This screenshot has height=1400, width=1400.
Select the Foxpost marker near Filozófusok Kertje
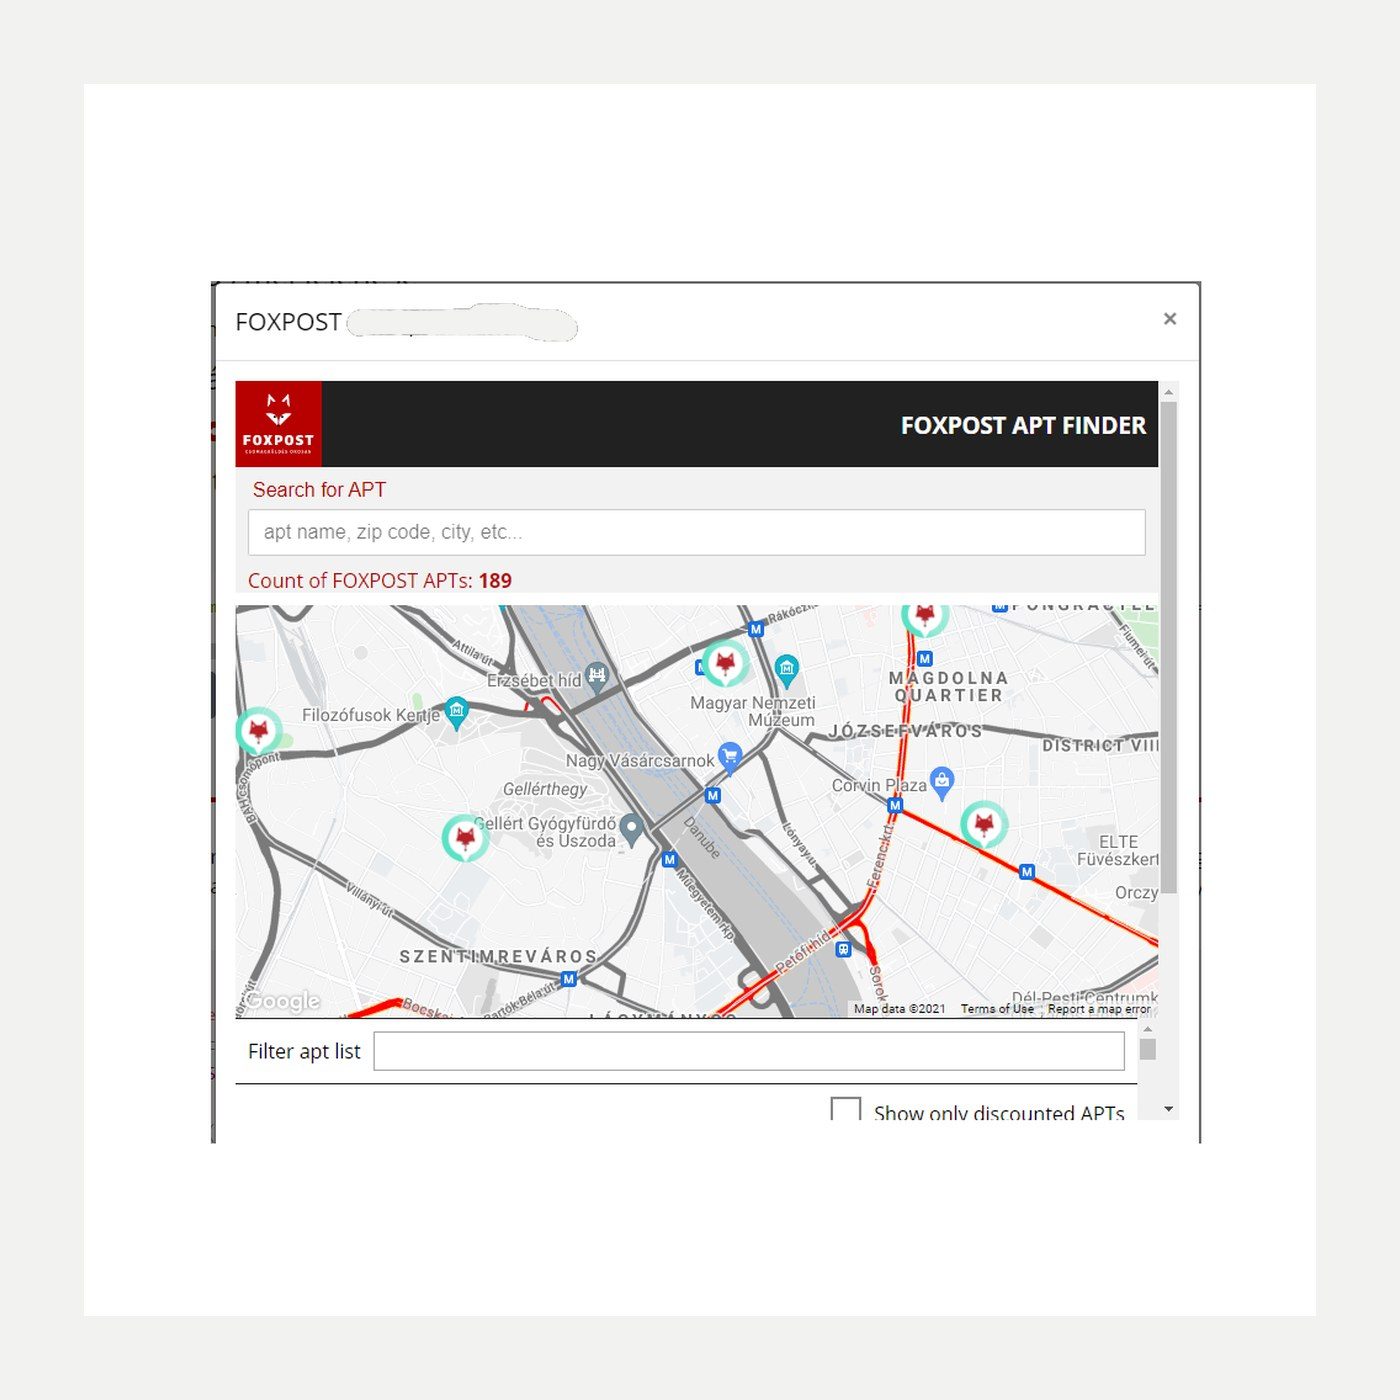click(x=259, y=732)
